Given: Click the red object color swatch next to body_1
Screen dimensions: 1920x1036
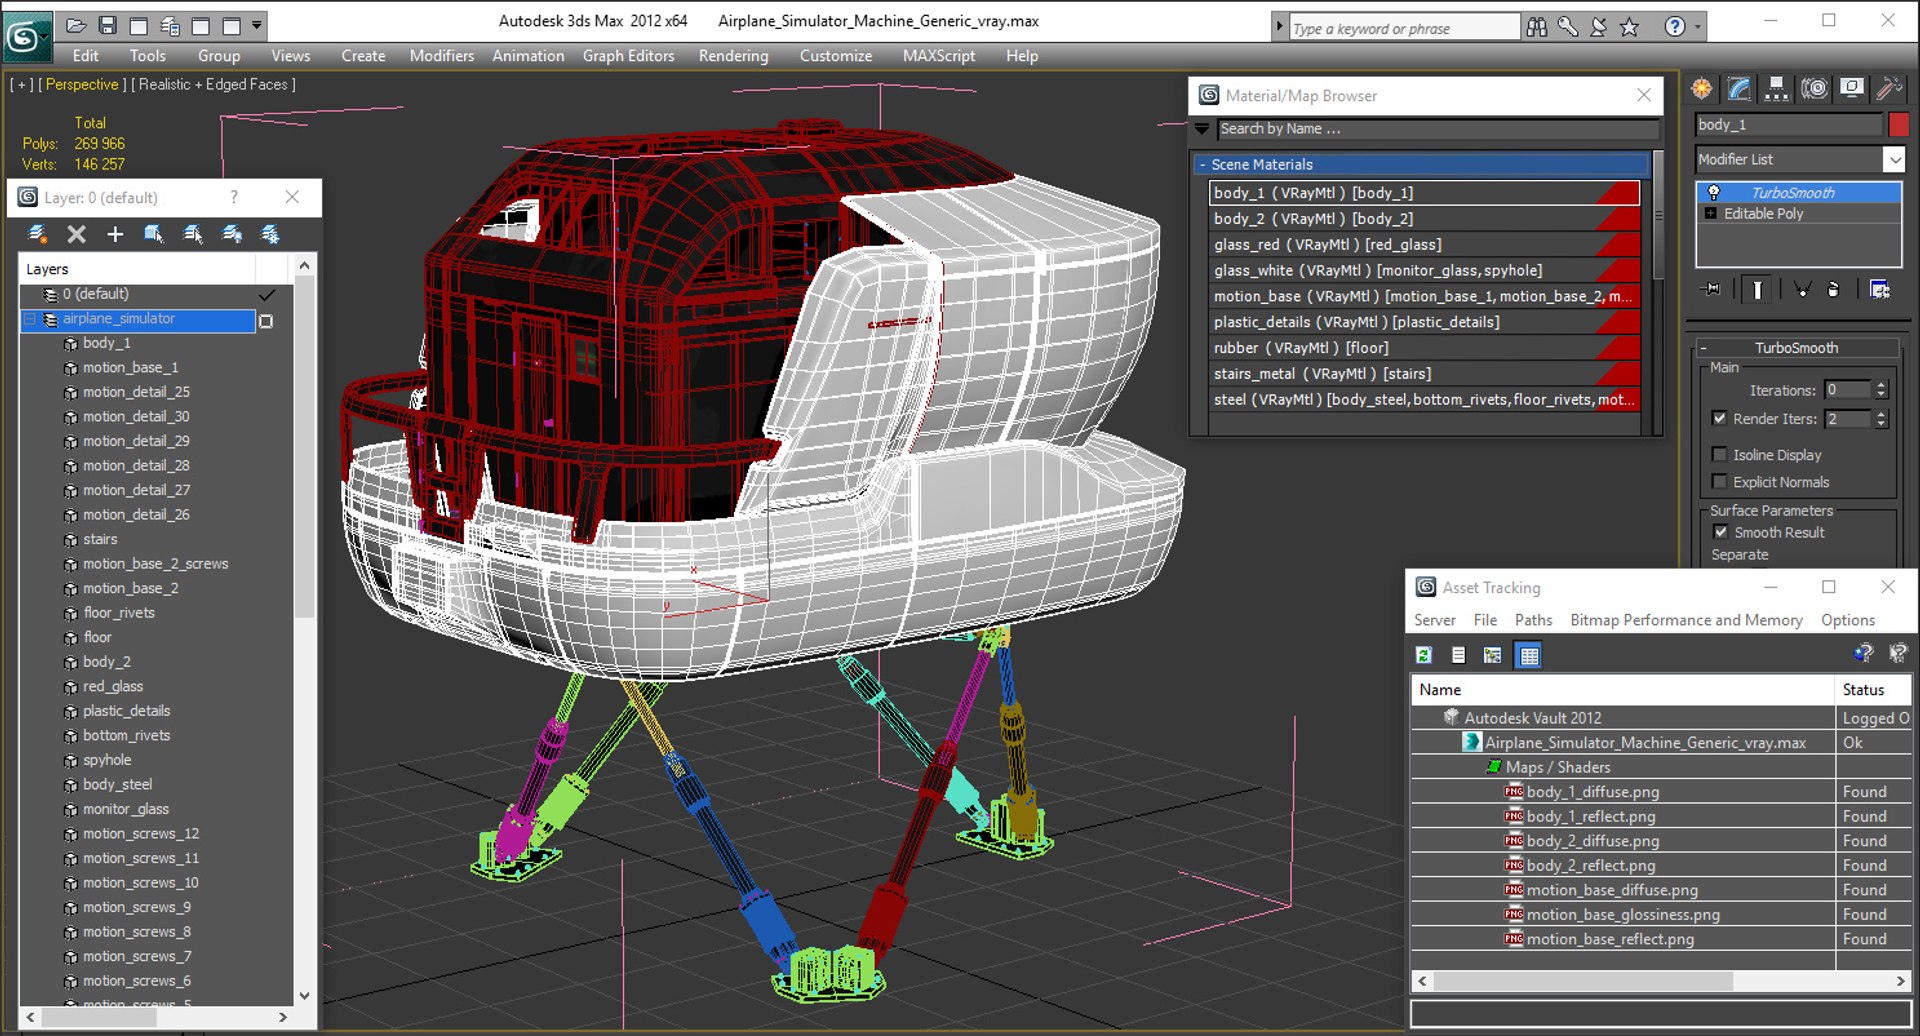Looking at the screenshot, I should click(x=1898, y=125).
